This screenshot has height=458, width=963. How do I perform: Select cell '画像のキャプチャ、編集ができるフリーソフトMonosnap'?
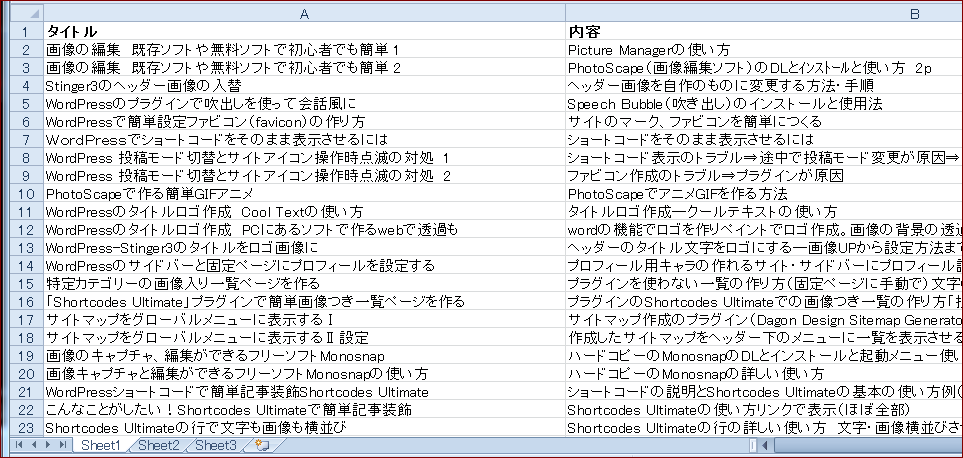304,355
